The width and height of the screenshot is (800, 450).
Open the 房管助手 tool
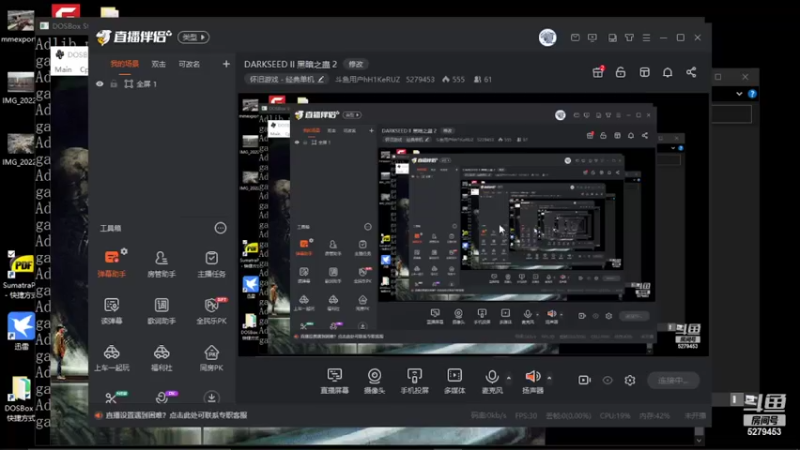coord(161,264)
